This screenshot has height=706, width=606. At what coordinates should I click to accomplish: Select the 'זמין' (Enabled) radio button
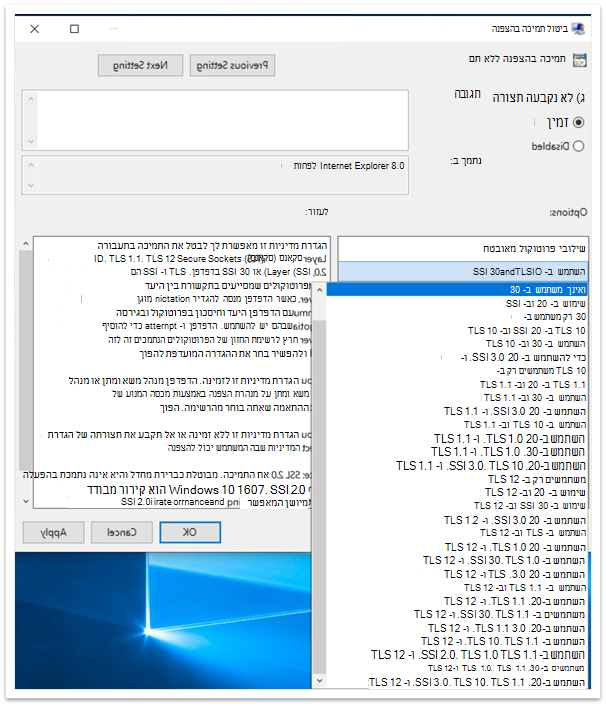579,122
